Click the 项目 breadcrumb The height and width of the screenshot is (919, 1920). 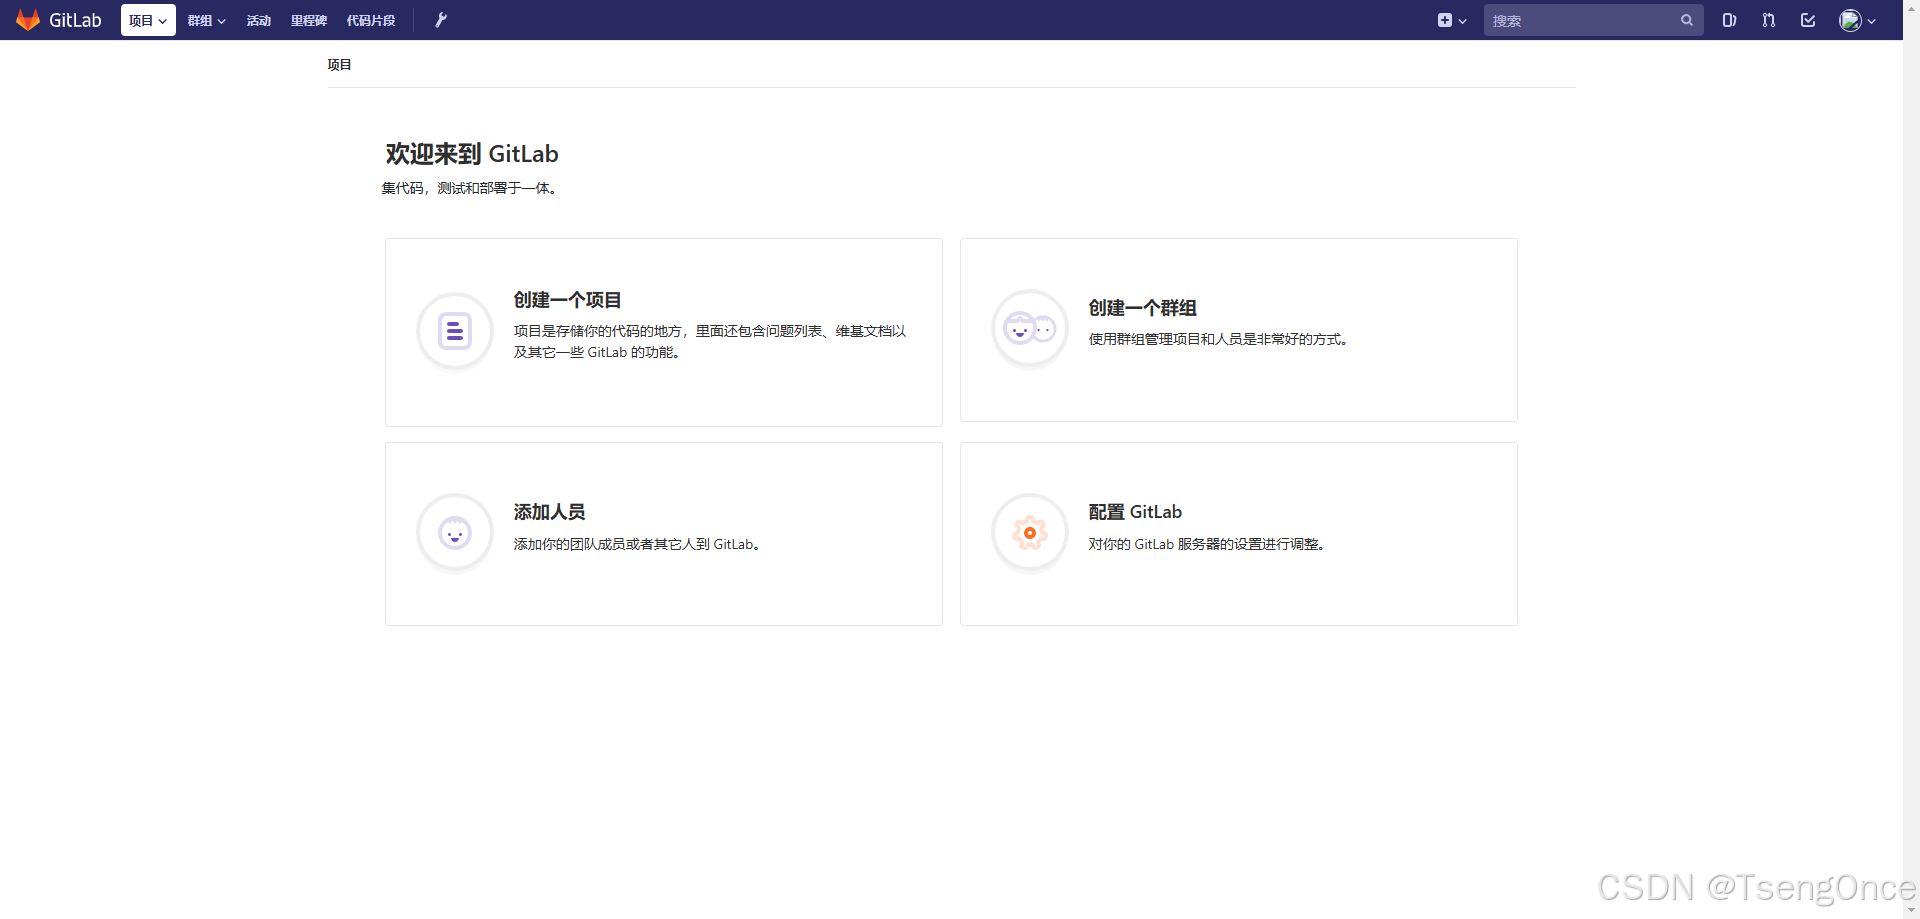[x=340, y=65]
